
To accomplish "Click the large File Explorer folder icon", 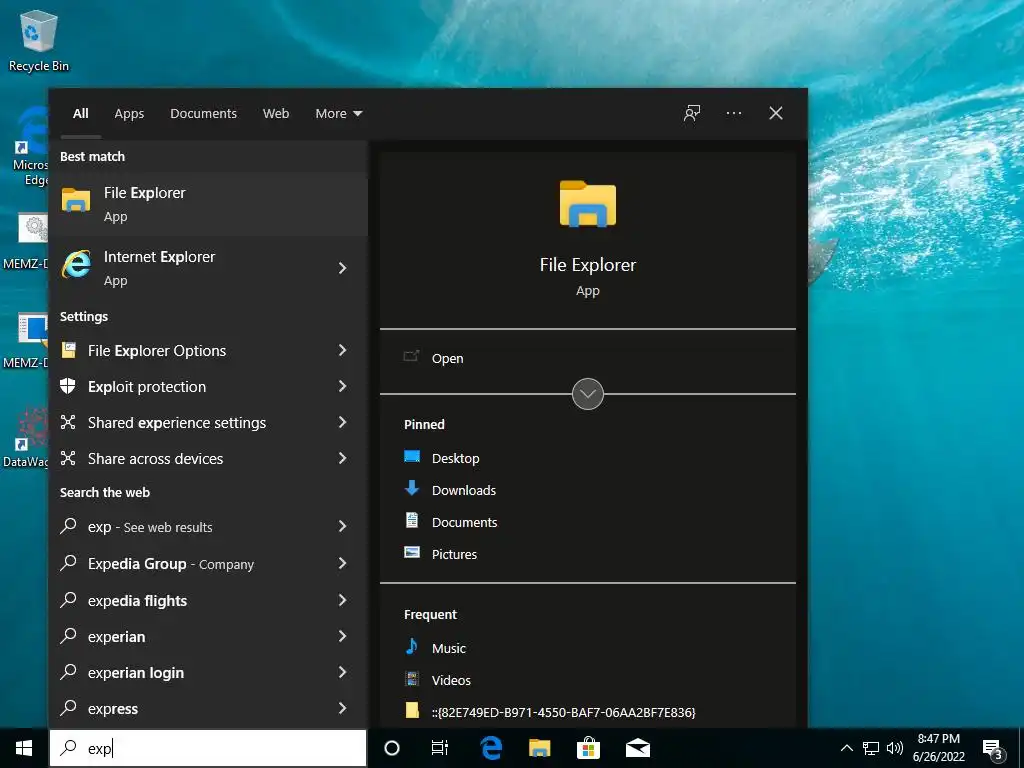I will [x=588, y=204].
